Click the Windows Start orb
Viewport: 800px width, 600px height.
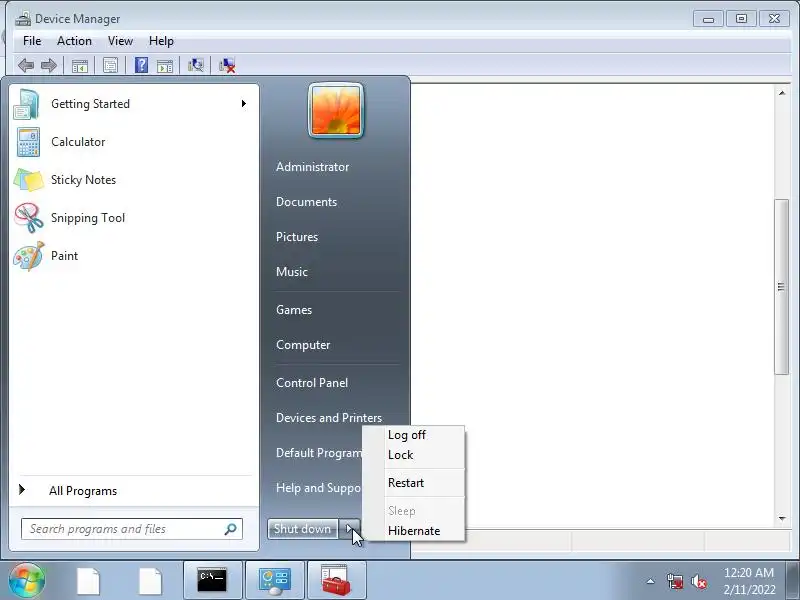coord(27,580)
